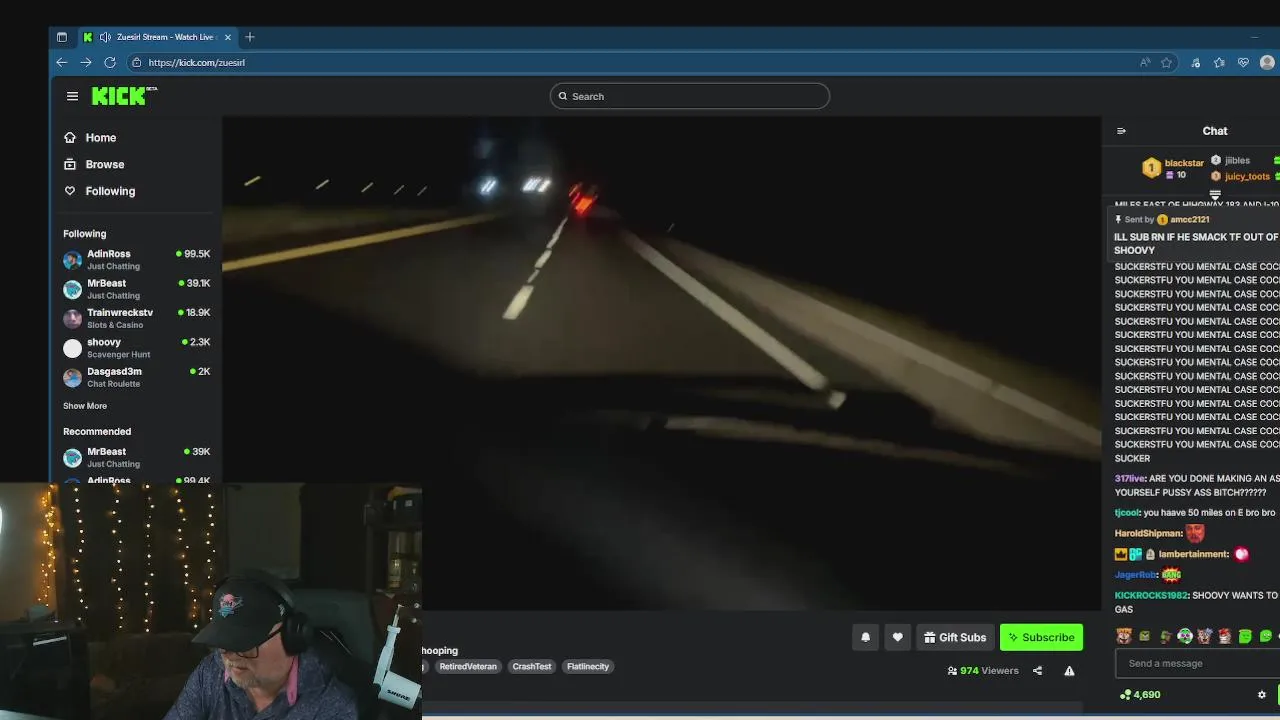This screenshot has height=720, width=1280.
Task: Open shoovy channel
Action: click(x=136, y=348)
